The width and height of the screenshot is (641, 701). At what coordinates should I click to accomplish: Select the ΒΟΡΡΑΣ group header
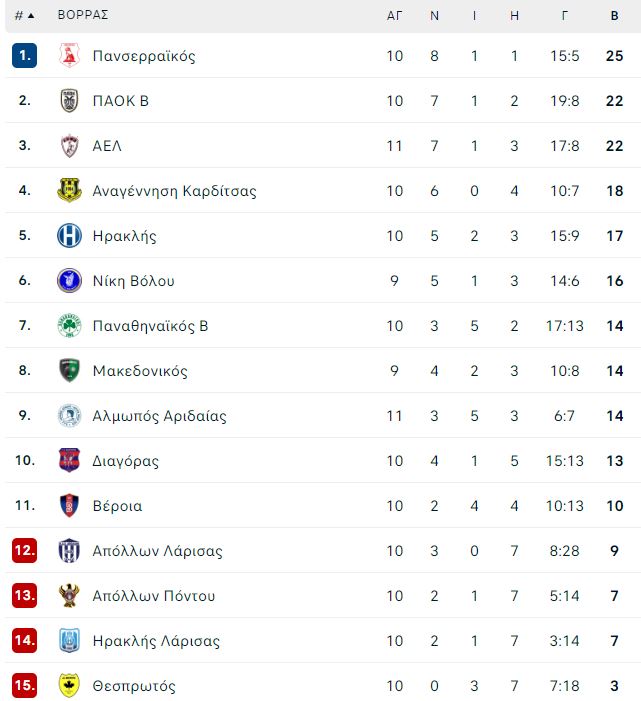pyautogui.click(x=83, y=15)
